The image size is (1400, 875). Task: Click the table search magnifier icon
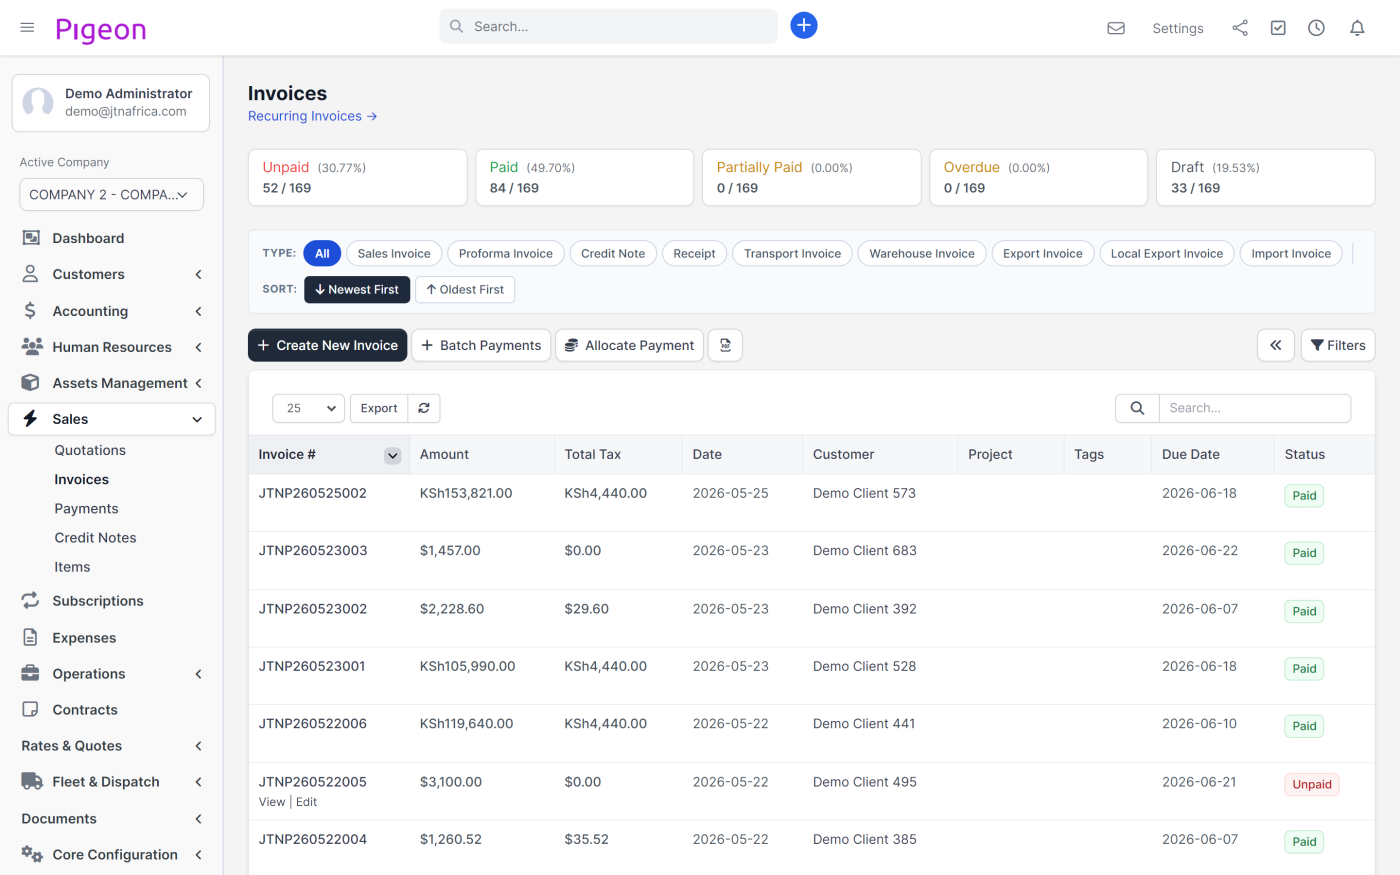(1137, 408)
